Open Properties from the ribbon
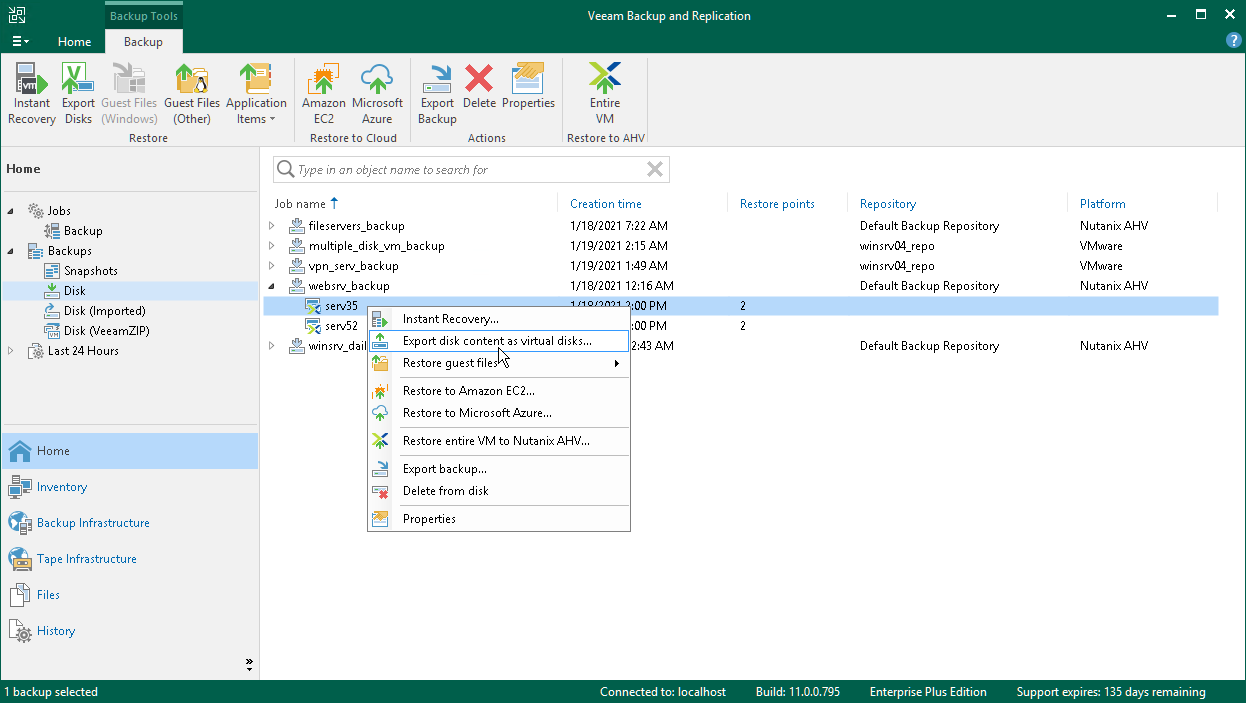Viewport: 1246px width, 703px height. pos(528,86)
